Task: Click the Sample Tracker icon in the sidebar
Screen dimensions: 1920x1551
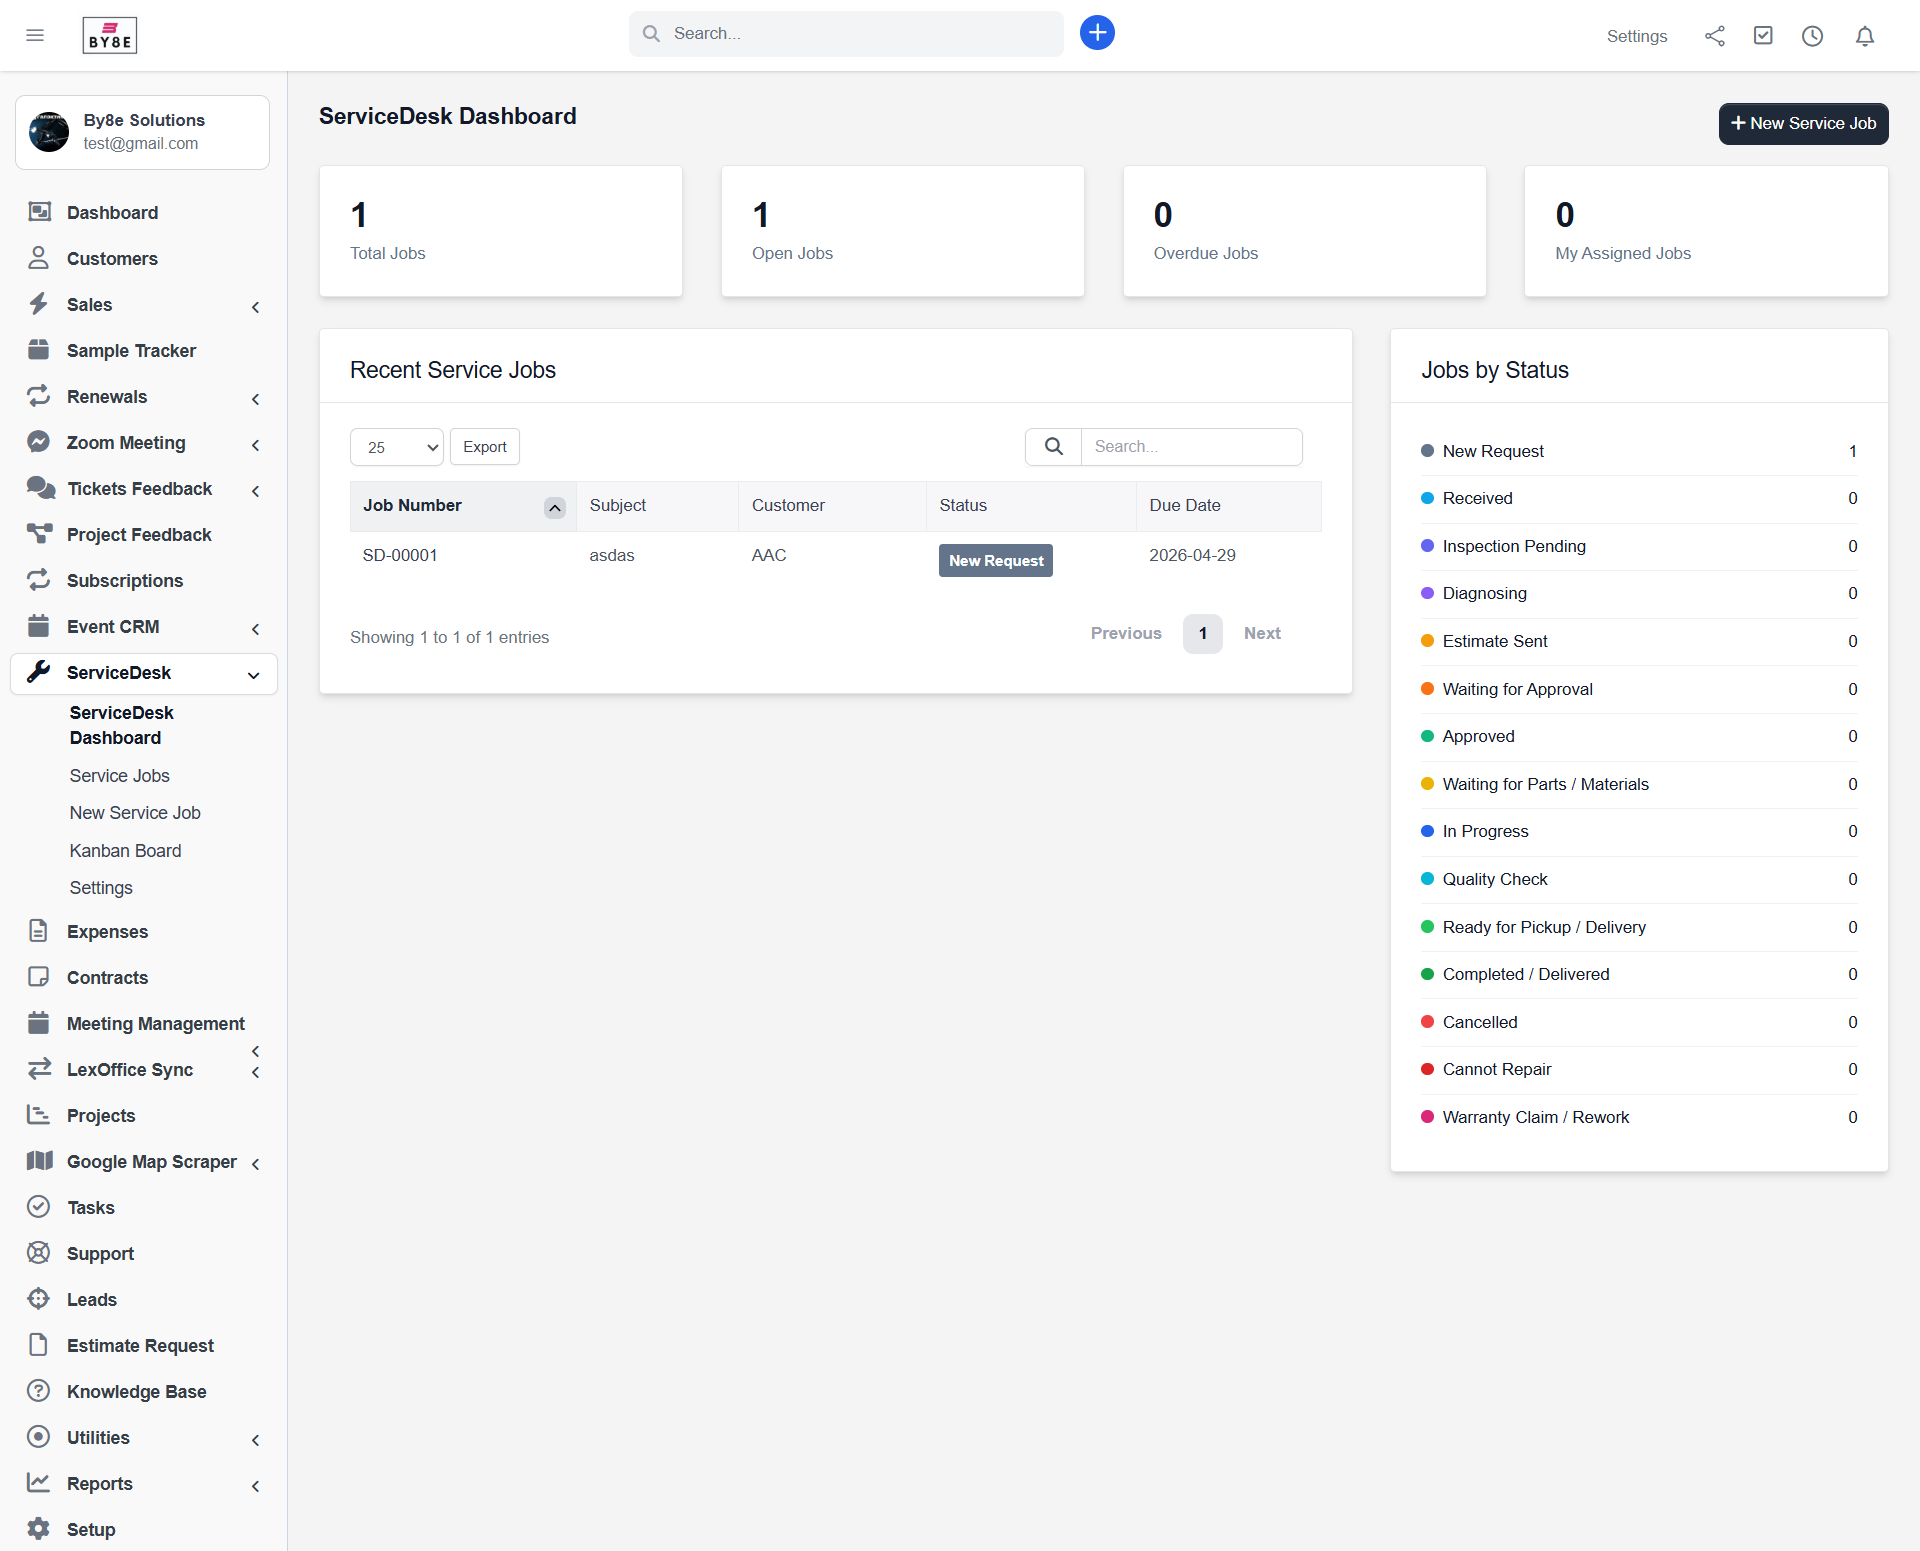Action: pyautogui.click(x=40, y=350)
